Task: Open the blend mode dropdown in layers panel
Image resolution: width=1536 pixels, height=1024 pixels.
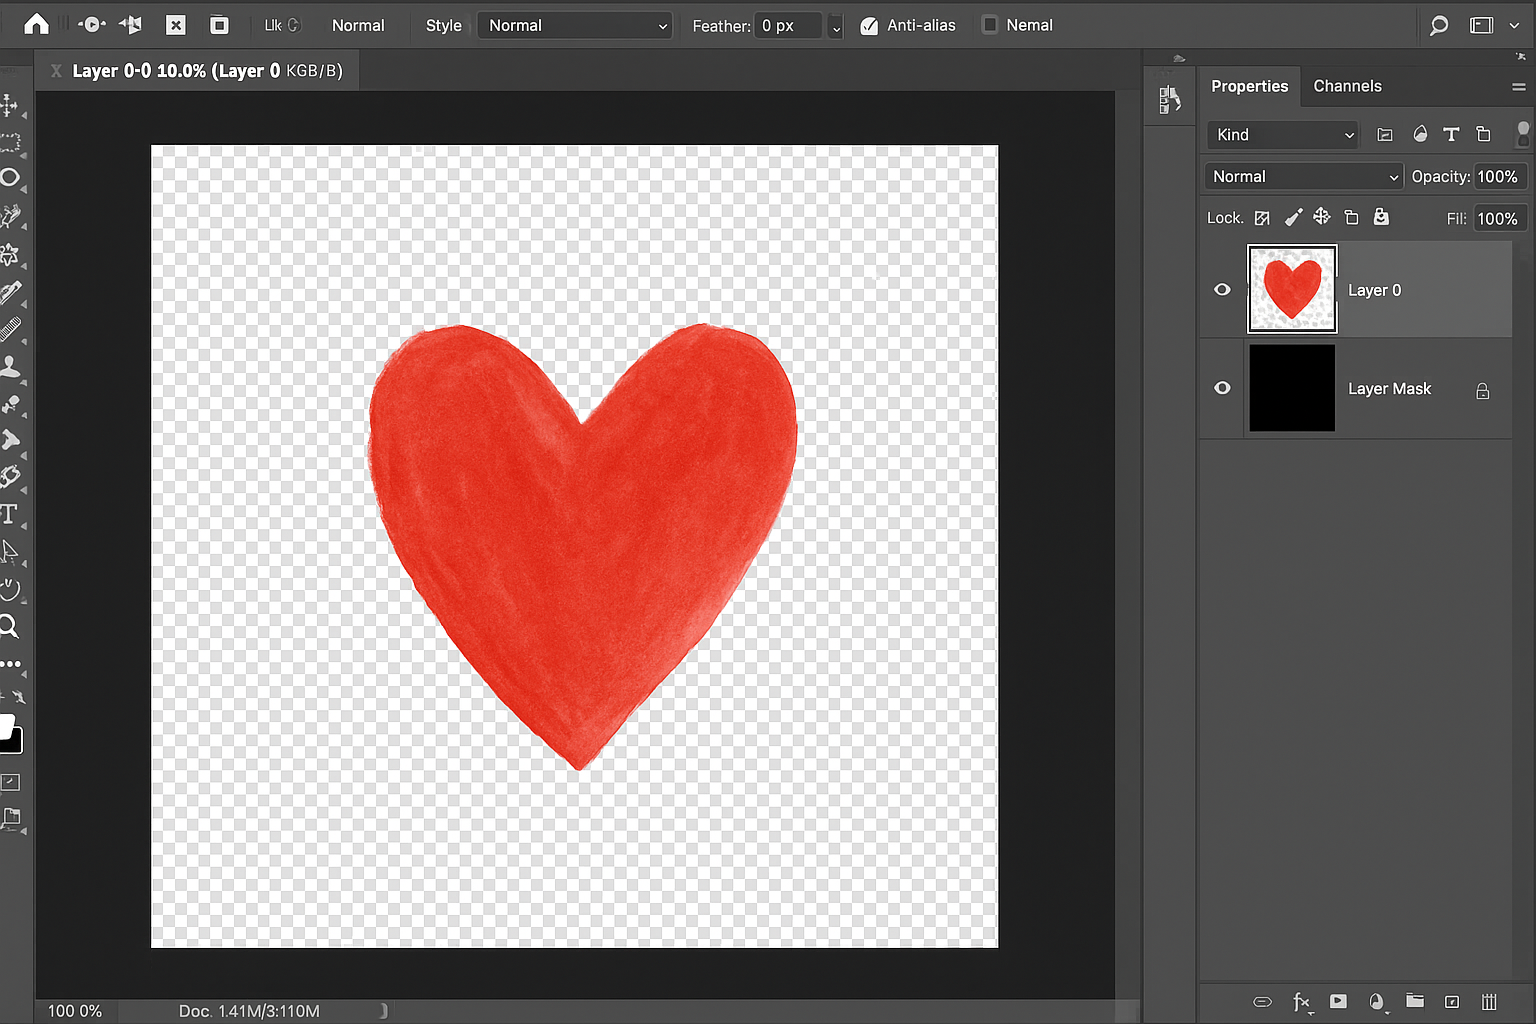Action: tap(1303, 177)
